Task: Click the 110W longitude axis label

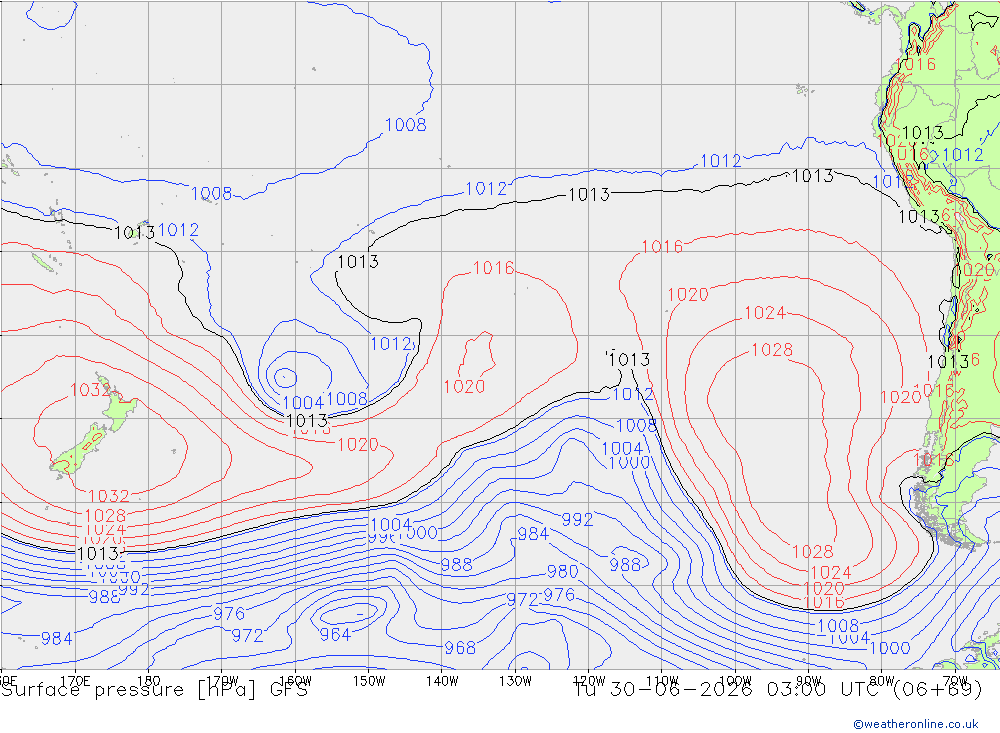Action: pyautogui.click(x=662, y=681)
